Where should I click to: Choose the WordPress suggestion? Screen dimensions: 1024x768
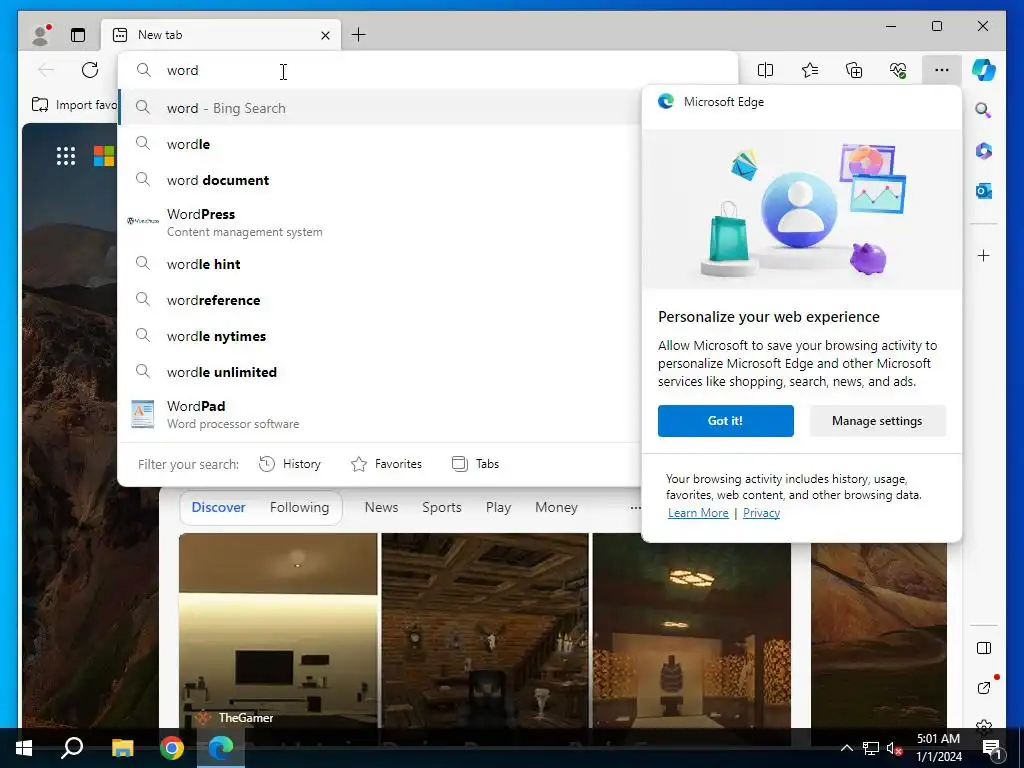(x=379, y=222)
